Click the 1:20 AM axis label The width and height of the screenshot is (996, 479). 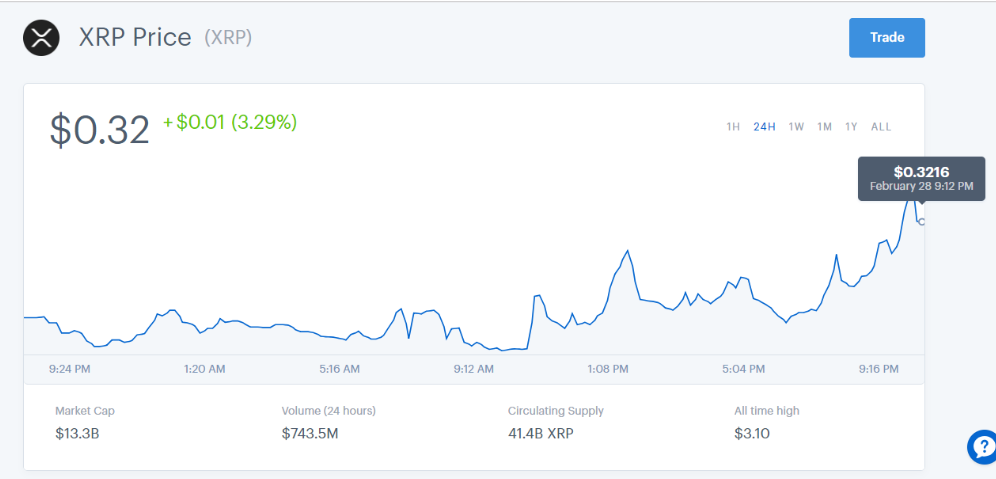(205, 369)
